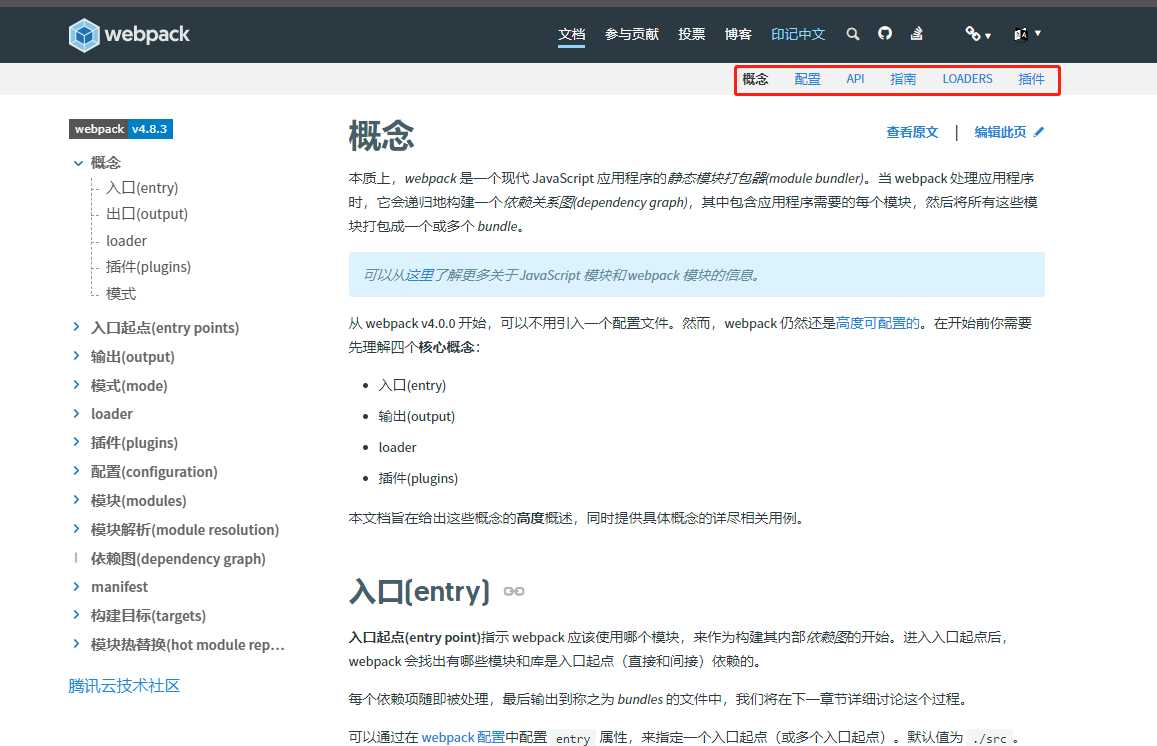1157x746 pixels.
Task: Follow the webpack 配置 link in entry section
Action: click(x=463, y=737)
